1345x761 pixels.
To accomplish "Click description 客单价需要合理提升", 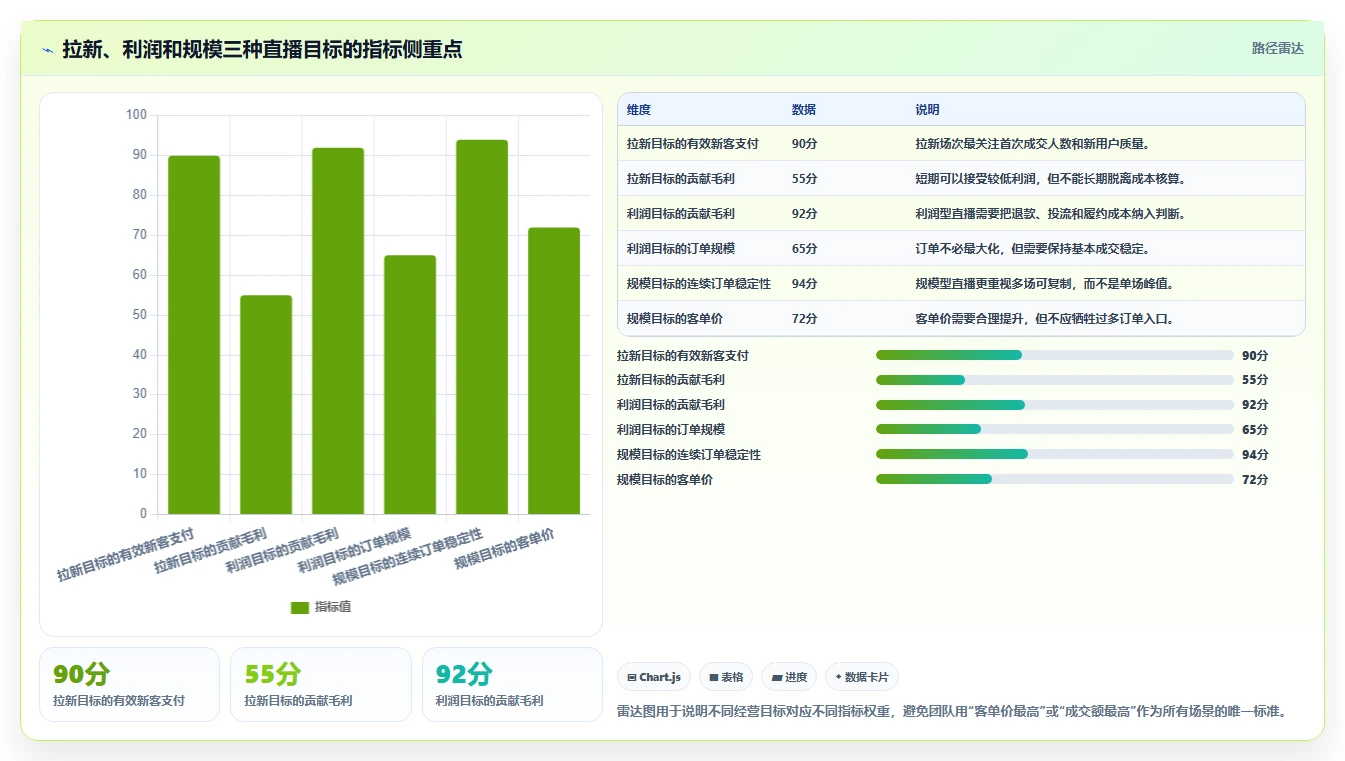I will tap(1045, 319).
